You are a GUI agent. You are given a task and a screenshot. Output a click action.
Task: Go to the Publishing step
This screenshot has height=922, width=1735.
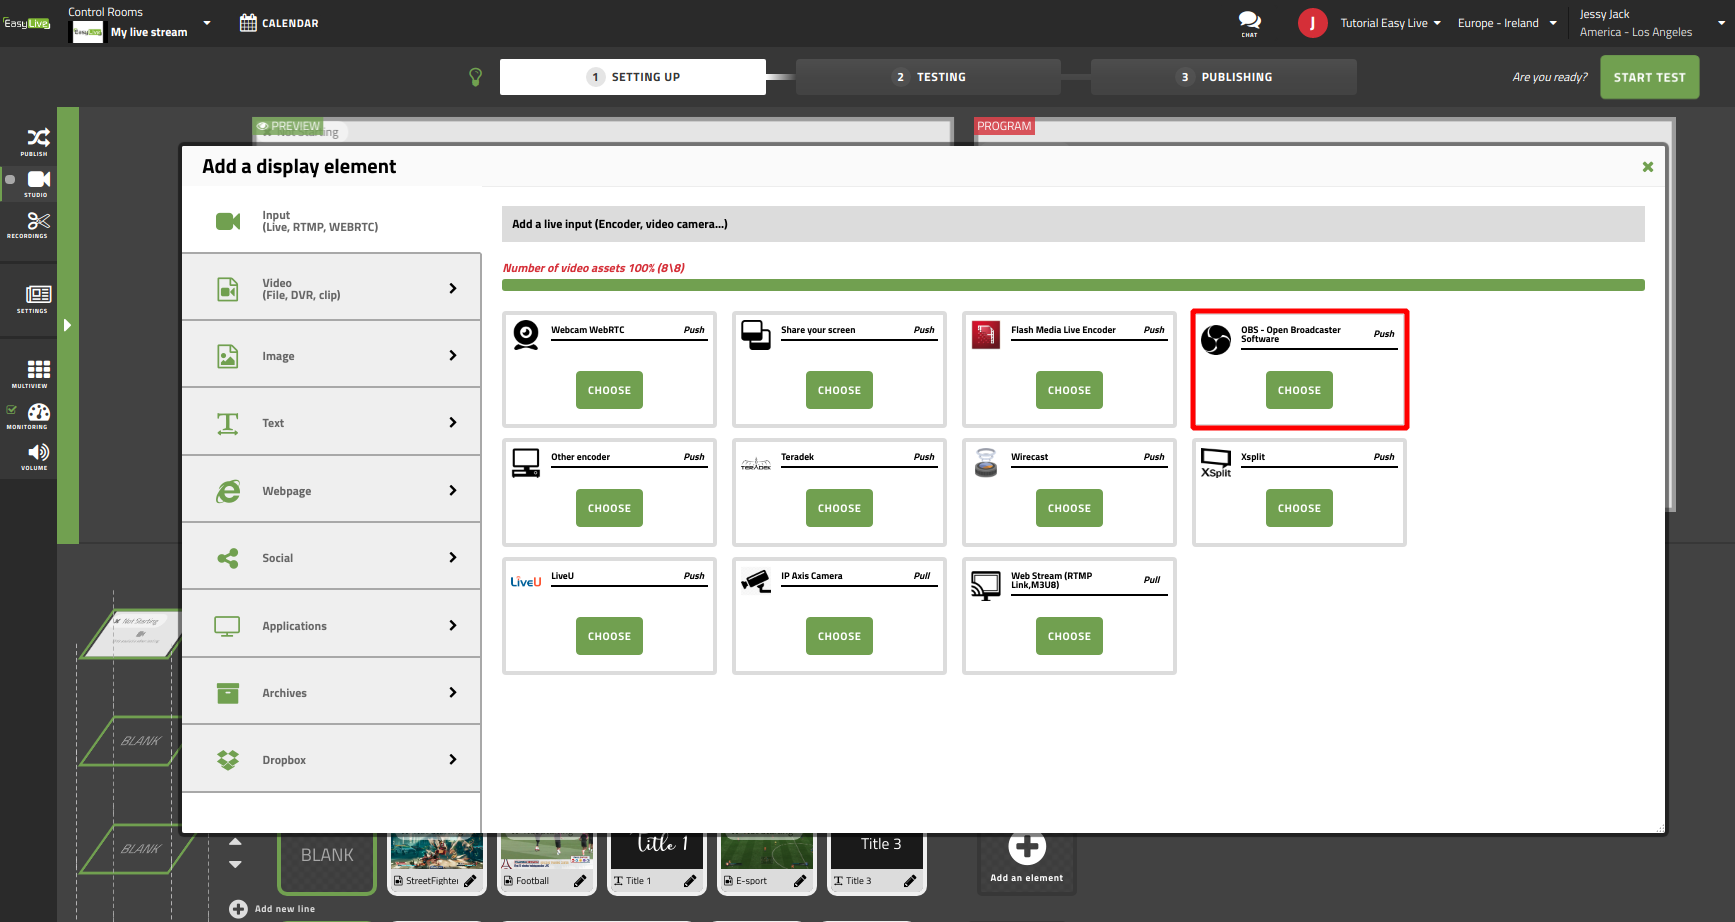coord(1224,77)
